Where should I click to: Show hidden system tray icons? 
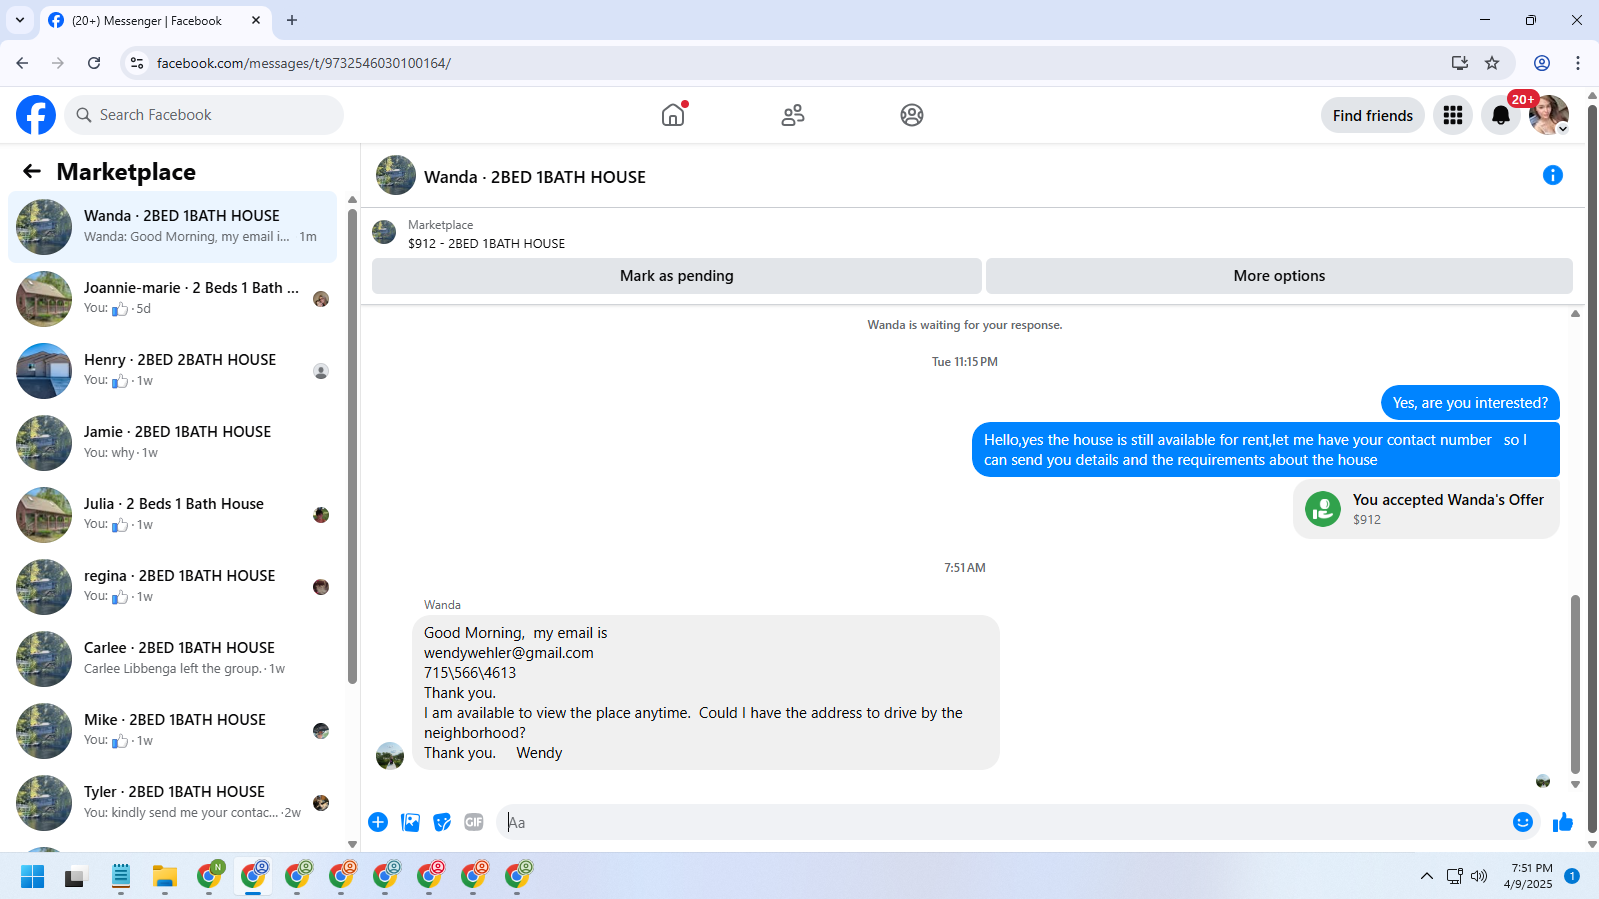(1427, 877)
